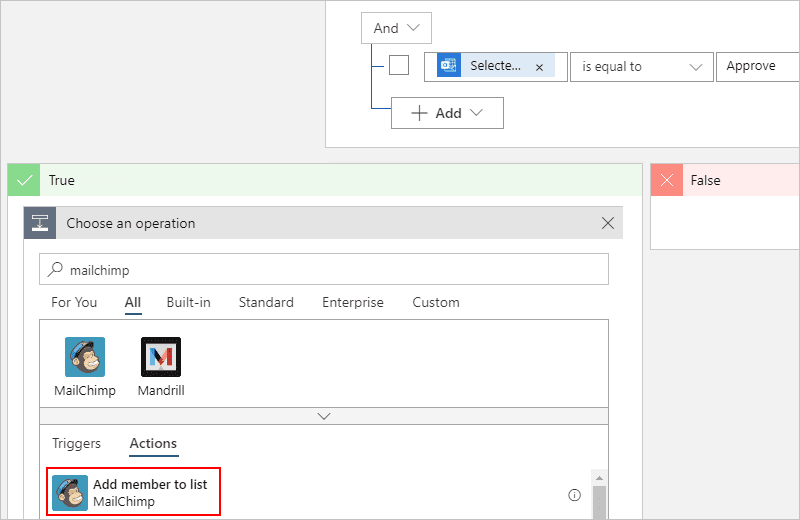Tick the condition row checkbox
Image resolution: width=800 pixels, height=520 pixels.
point(399,65)
